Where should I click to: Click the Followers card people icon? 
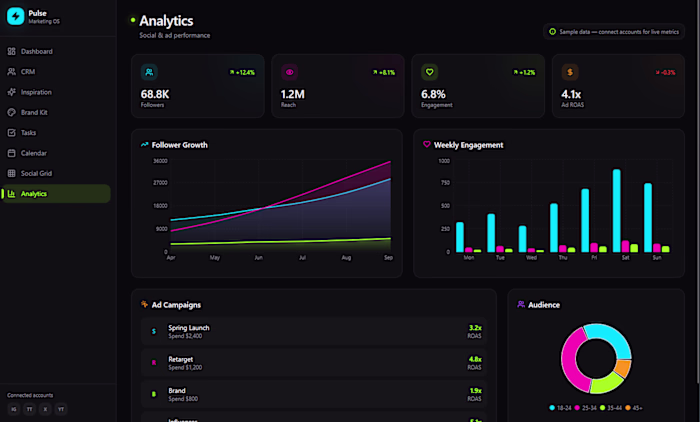149,72
